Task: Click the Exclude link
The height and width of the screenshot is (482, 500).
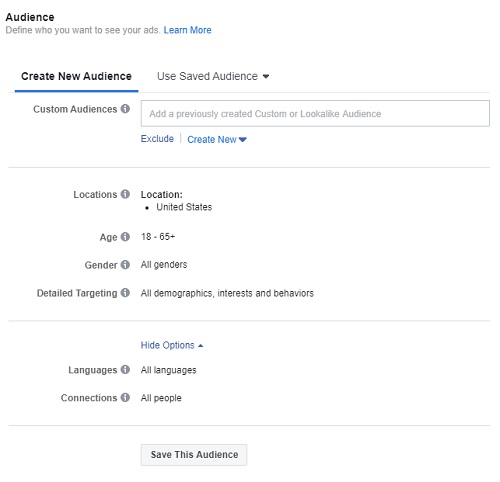Action: click(x=157, y=139)
